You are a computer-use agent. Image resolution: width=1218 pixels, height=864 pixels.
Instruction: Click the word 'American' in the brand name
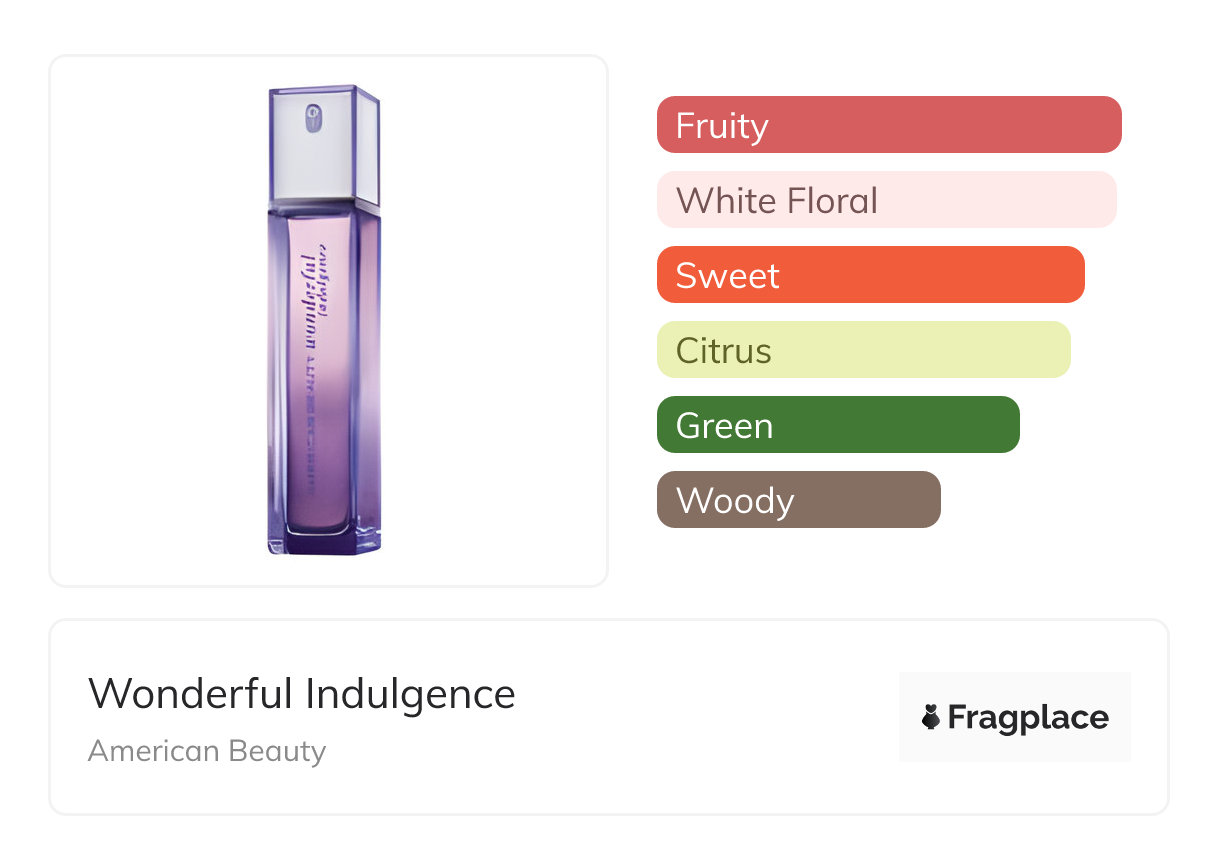tap(153, 751)
